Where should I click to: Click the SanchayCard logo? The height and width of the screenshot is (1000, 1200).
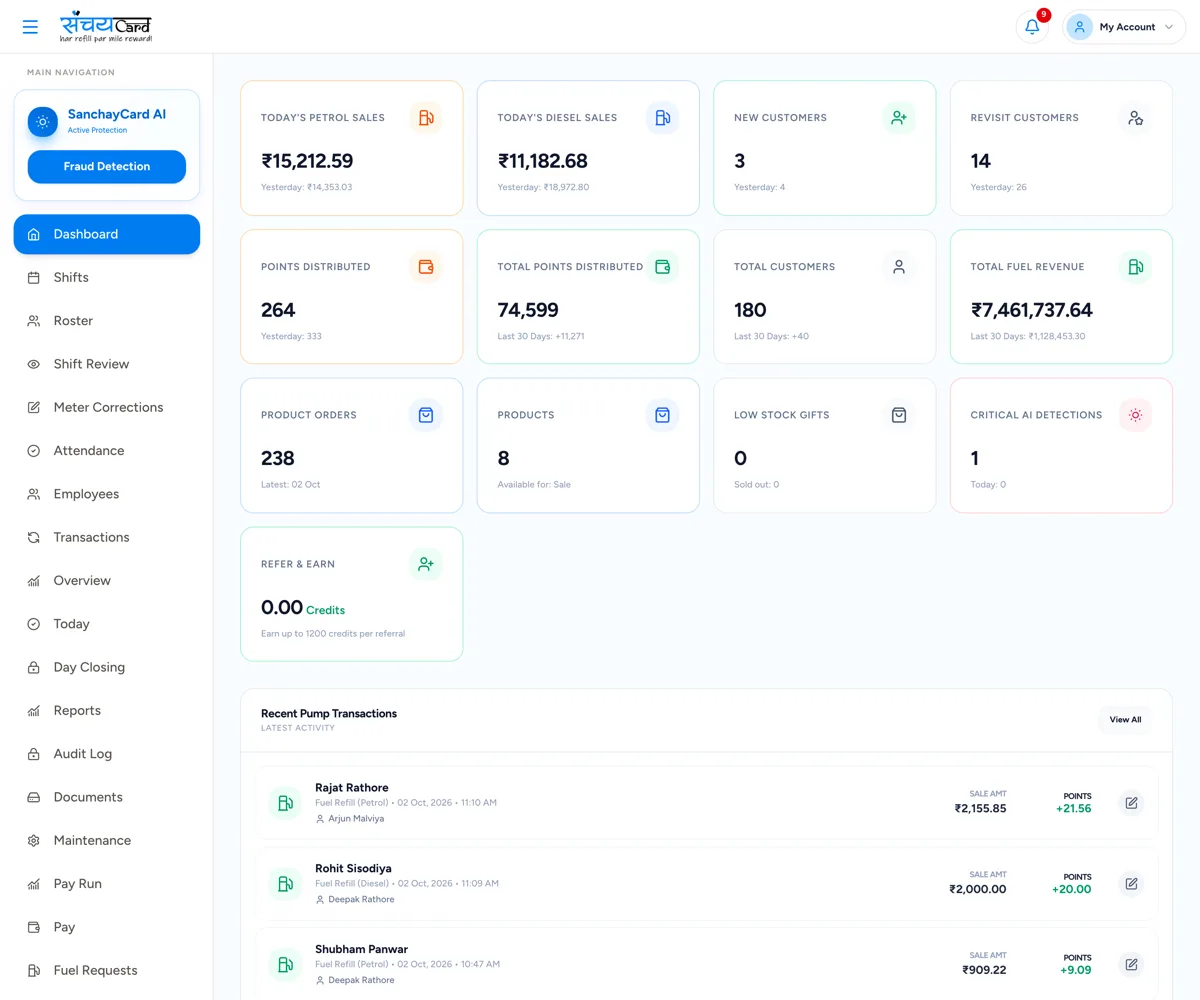coord(106,27)
